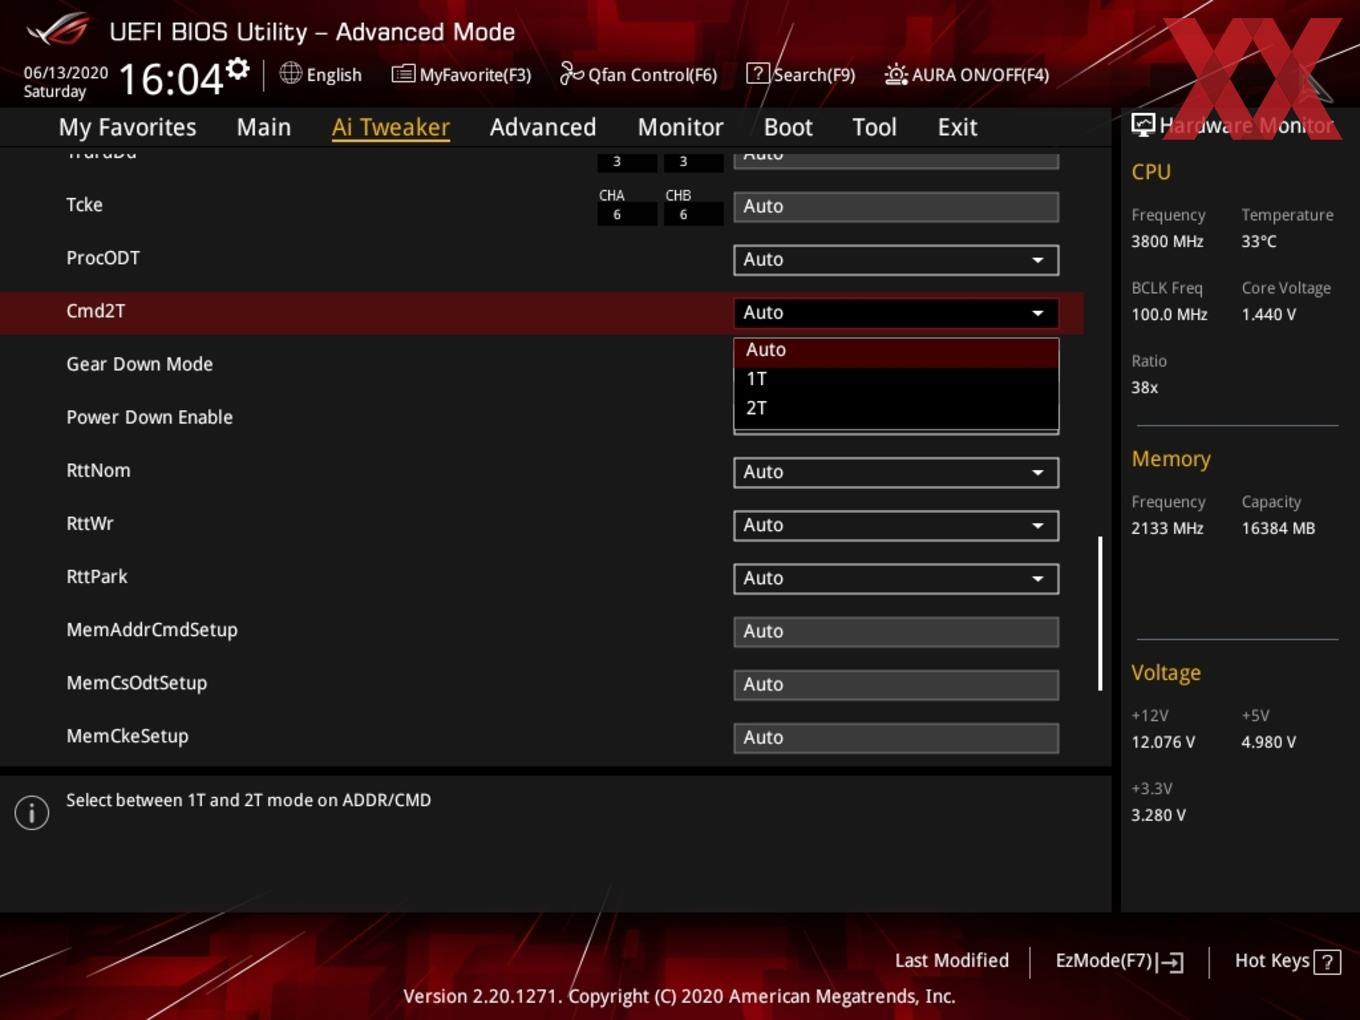Screen dimensions: 1360x1020
Task: Click the EzMode exit arrow icon
Action: [1170, 962]
